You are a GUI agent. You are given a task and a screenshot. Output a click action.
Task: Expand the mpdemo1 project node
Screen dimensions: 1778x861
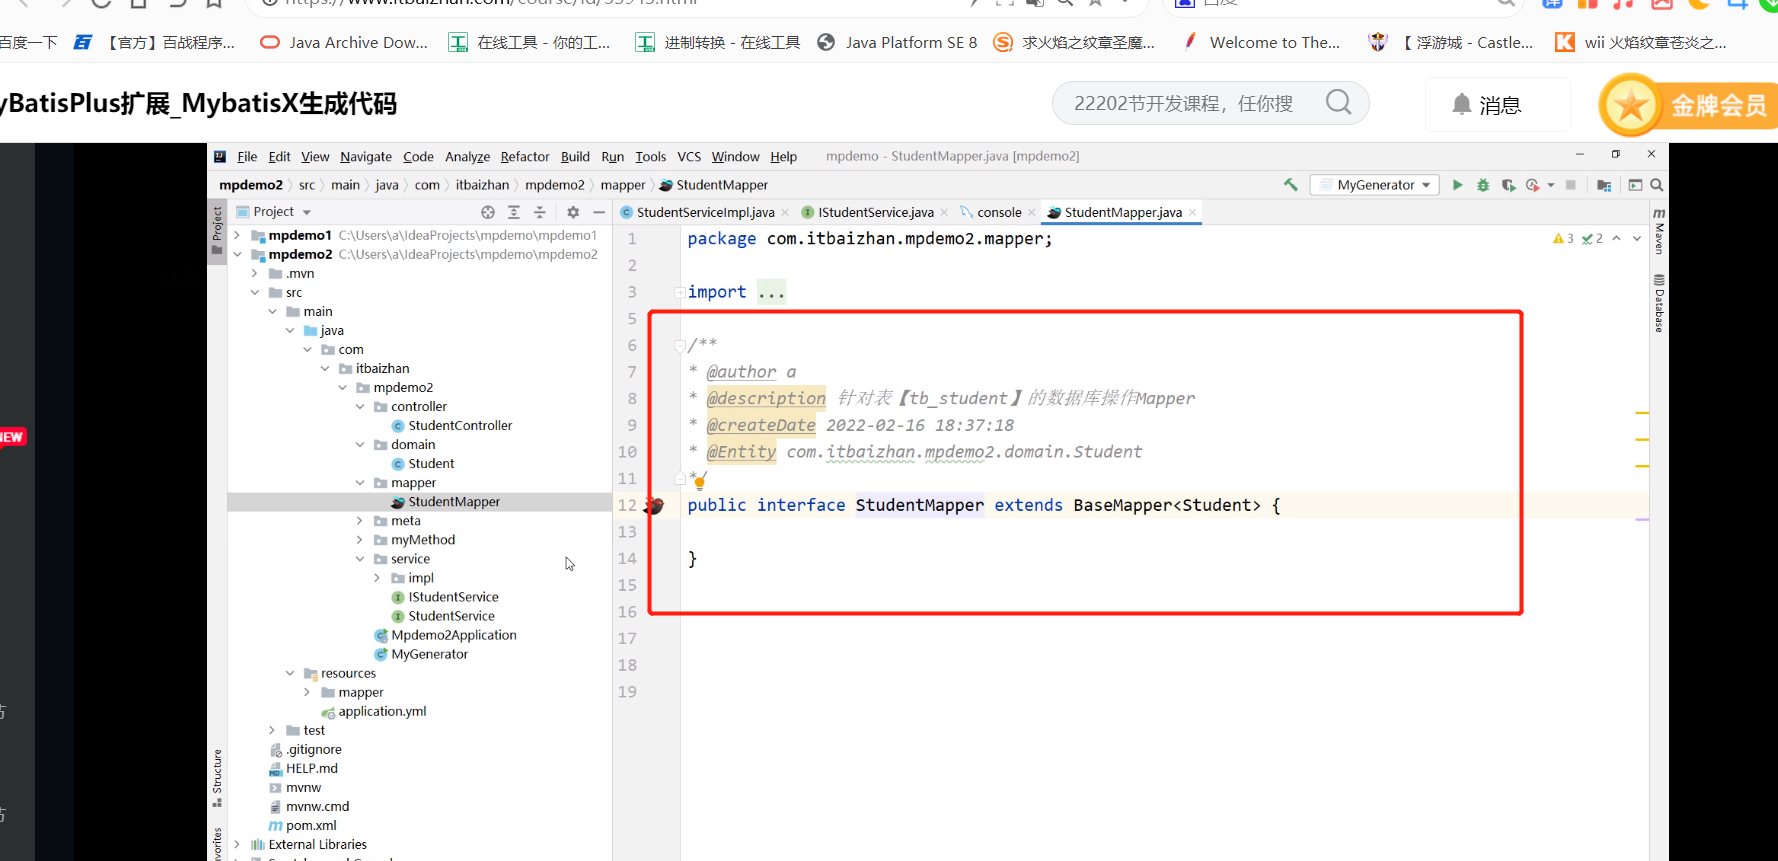click(237, 235)
